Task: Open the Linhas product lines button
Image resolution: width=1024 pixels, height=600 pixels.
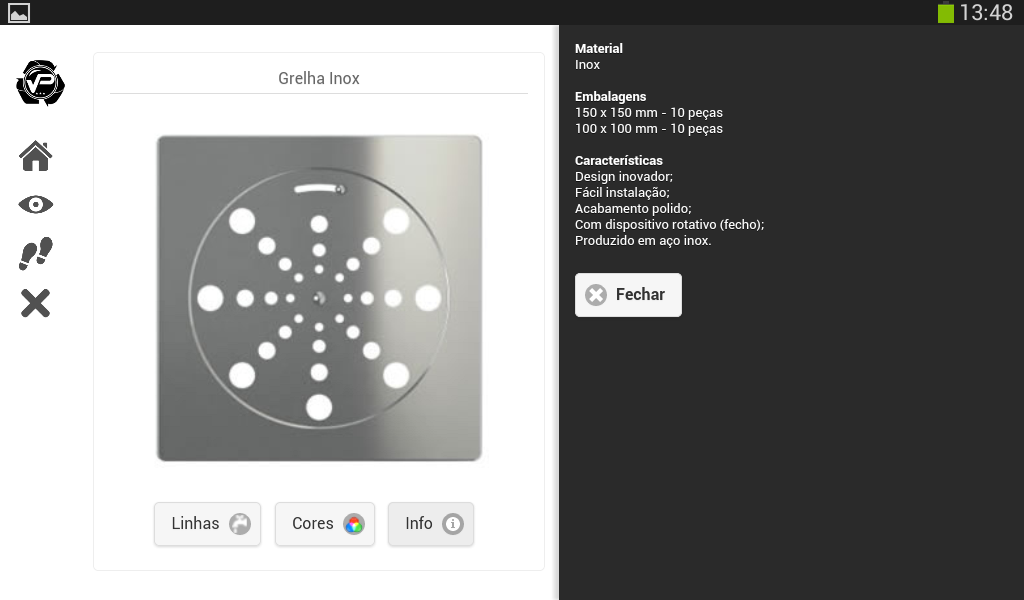Action: point(207,524)
